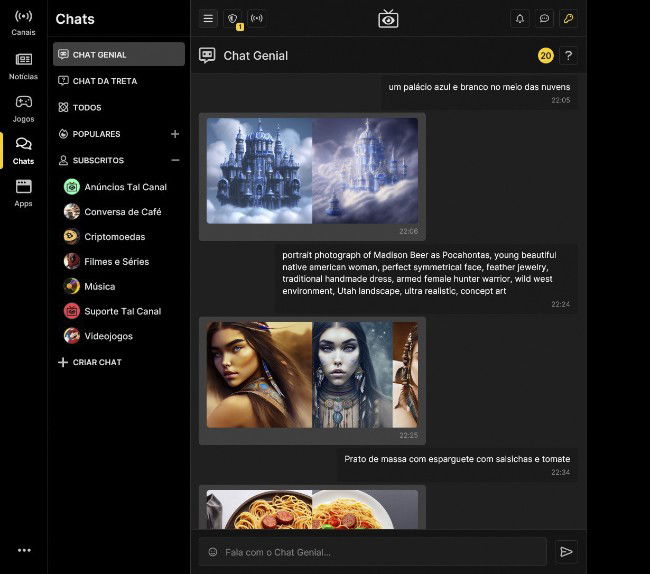
Task: Open the notifications bell
Action: pyautogui.click(x=520, y=18)
